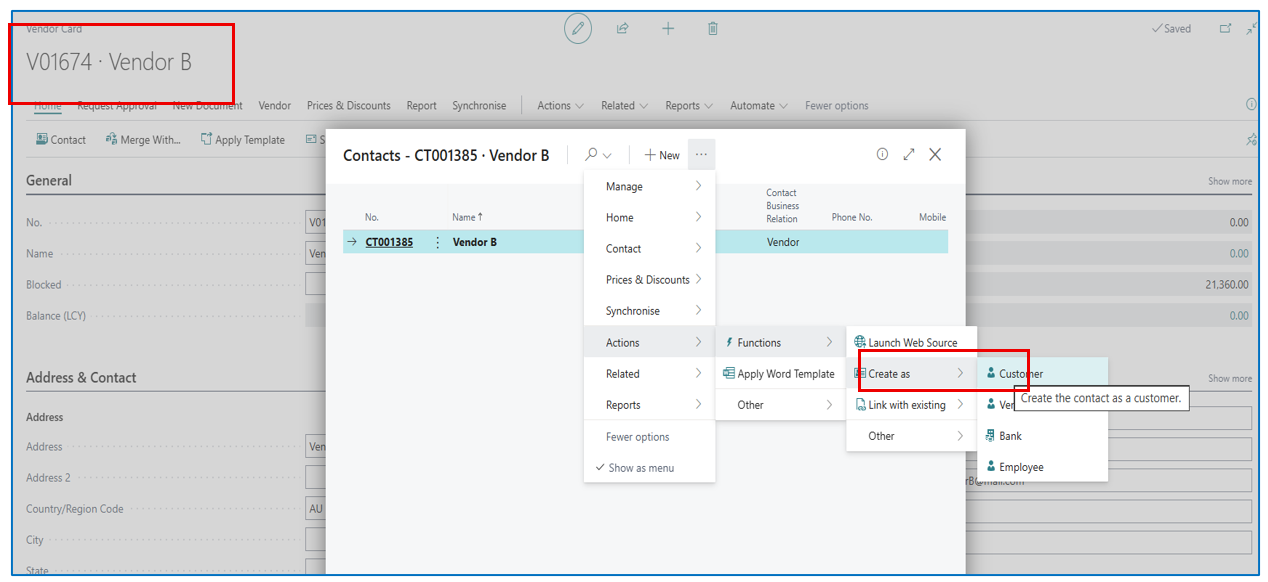
Task: Click the share icon in the header
Action: coord(622,29)
